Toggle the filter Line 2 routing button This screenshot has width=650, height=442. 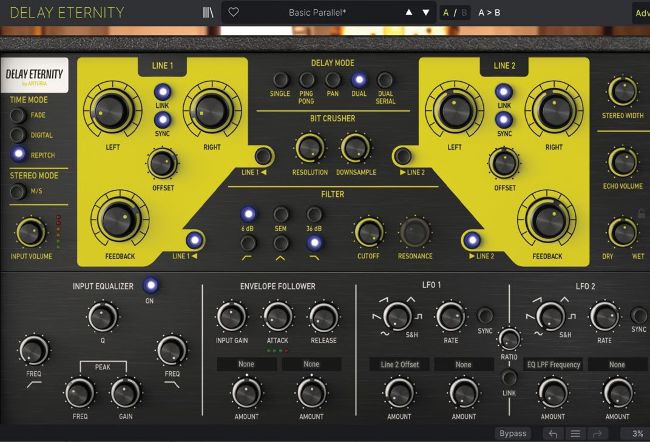[x=472, y=240]
